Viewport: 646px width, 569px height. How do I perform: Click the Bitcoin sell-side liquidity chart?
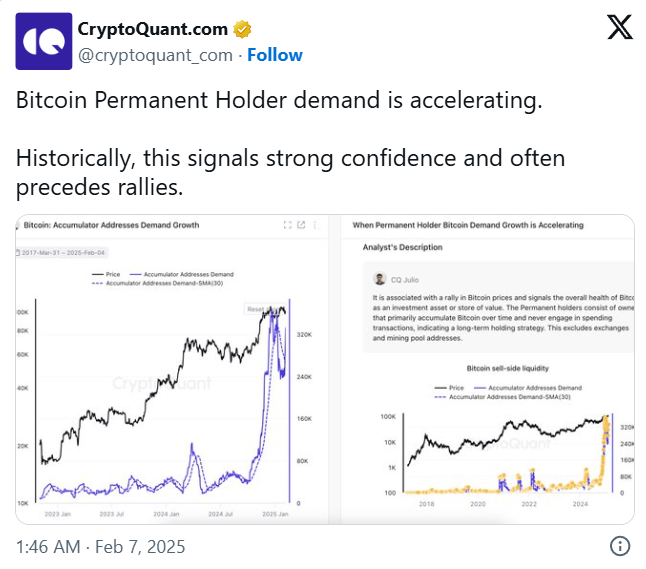508,431
